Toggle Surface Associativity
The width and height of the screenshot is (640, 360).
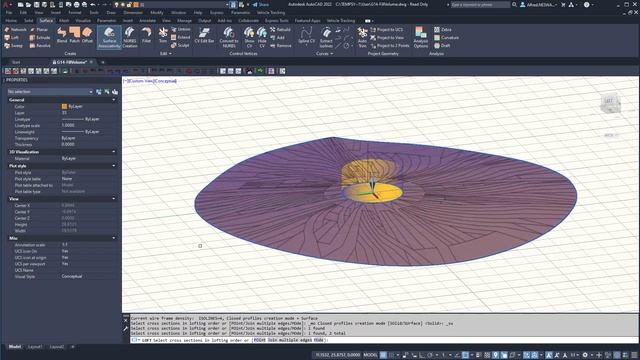click(109, 38)
